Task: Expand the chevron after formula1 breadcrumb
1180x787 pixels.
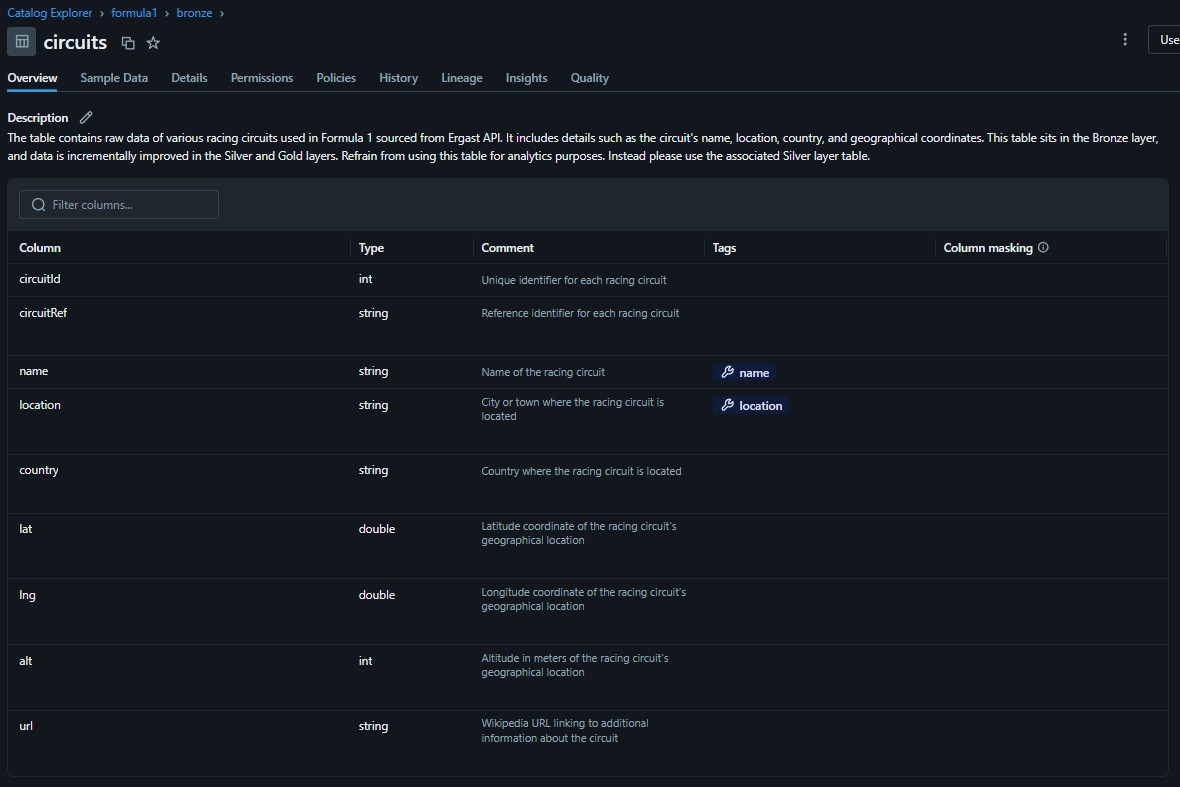Action: (x=166, y=13)
